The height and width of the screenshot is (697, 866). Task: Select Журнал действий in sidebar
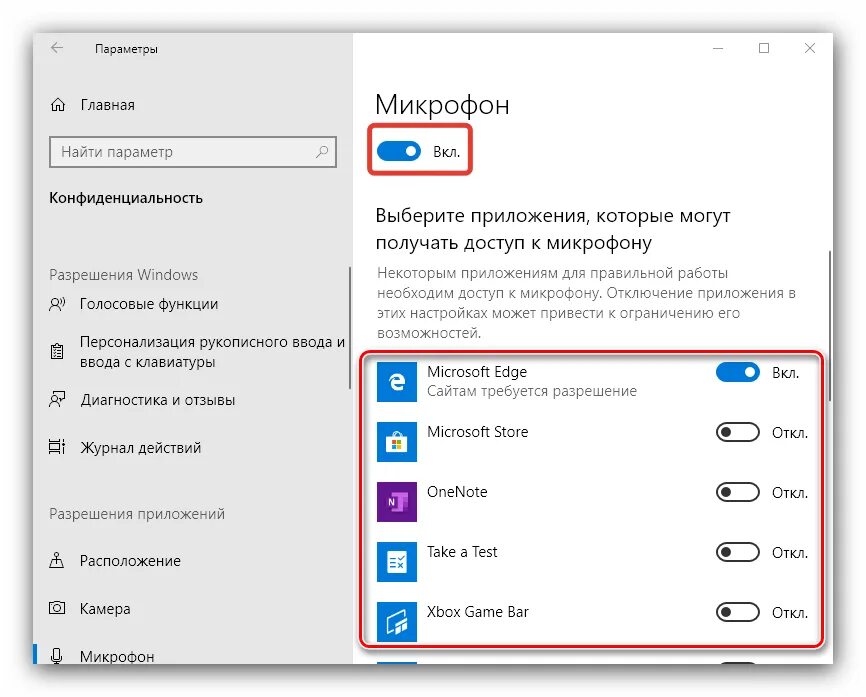click(141, 447)
